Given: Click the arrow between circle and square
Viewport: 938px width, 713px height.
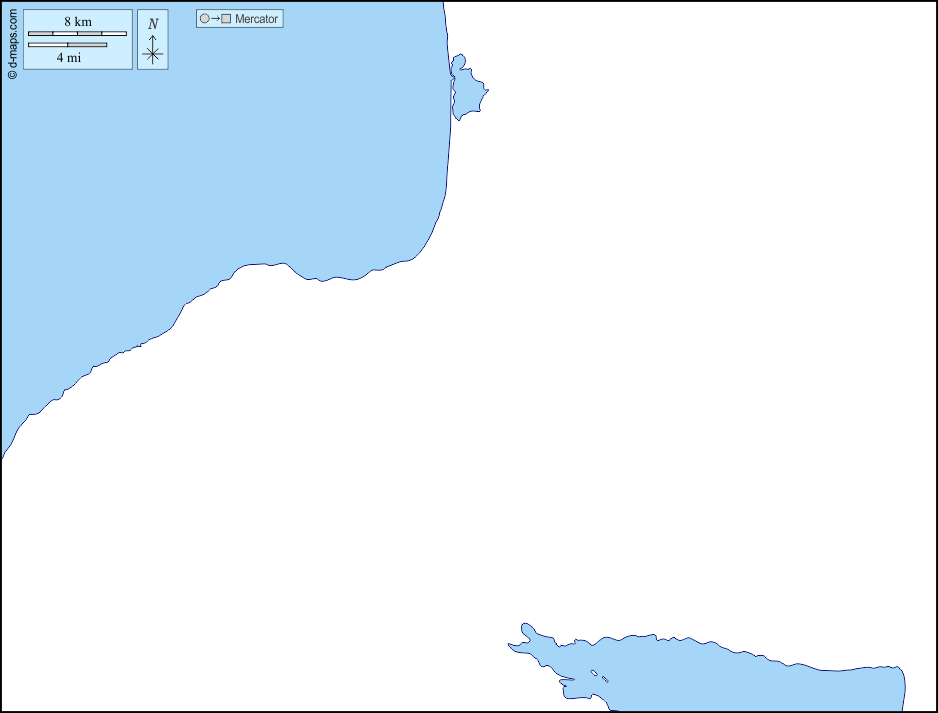Looking at the screenshot, I should (215, 19).
